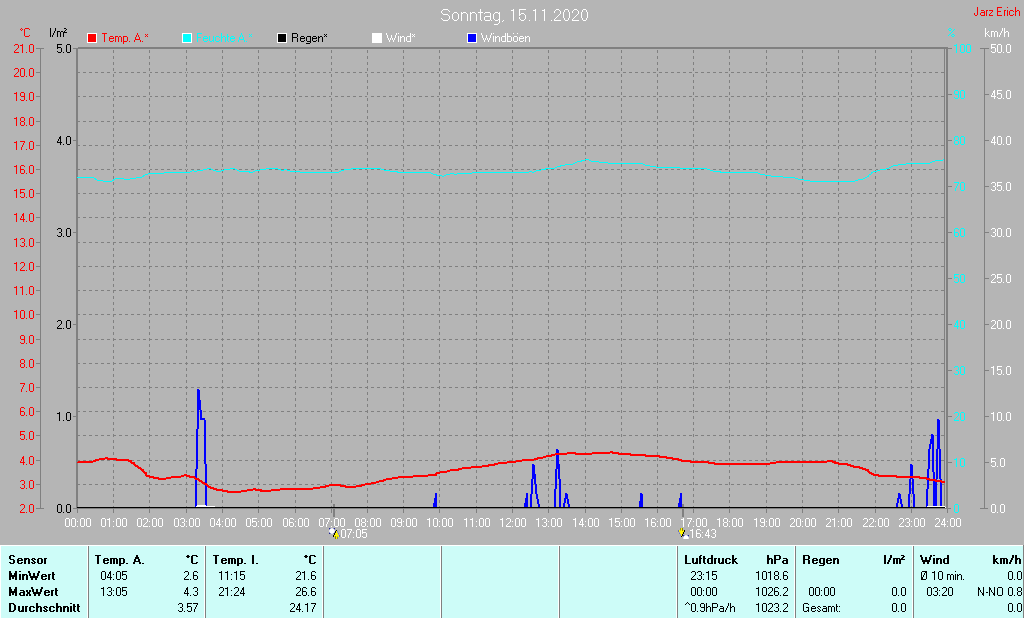Click the Temp. I. average '24.17'

(x=303, y=608)
